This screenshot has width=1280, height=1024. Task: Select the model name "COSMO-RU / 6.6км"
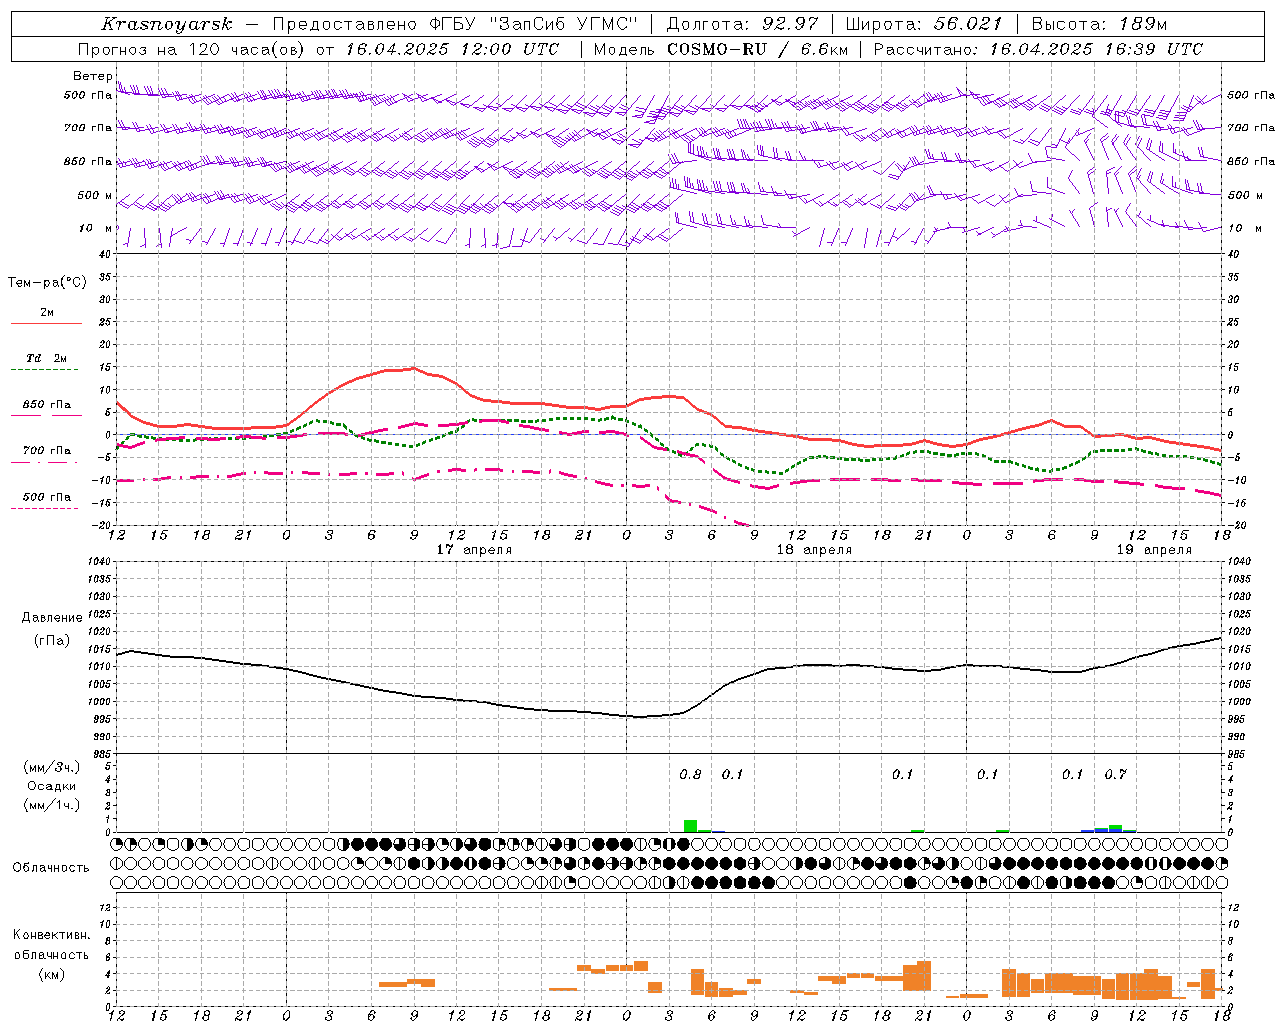point(757,49)
